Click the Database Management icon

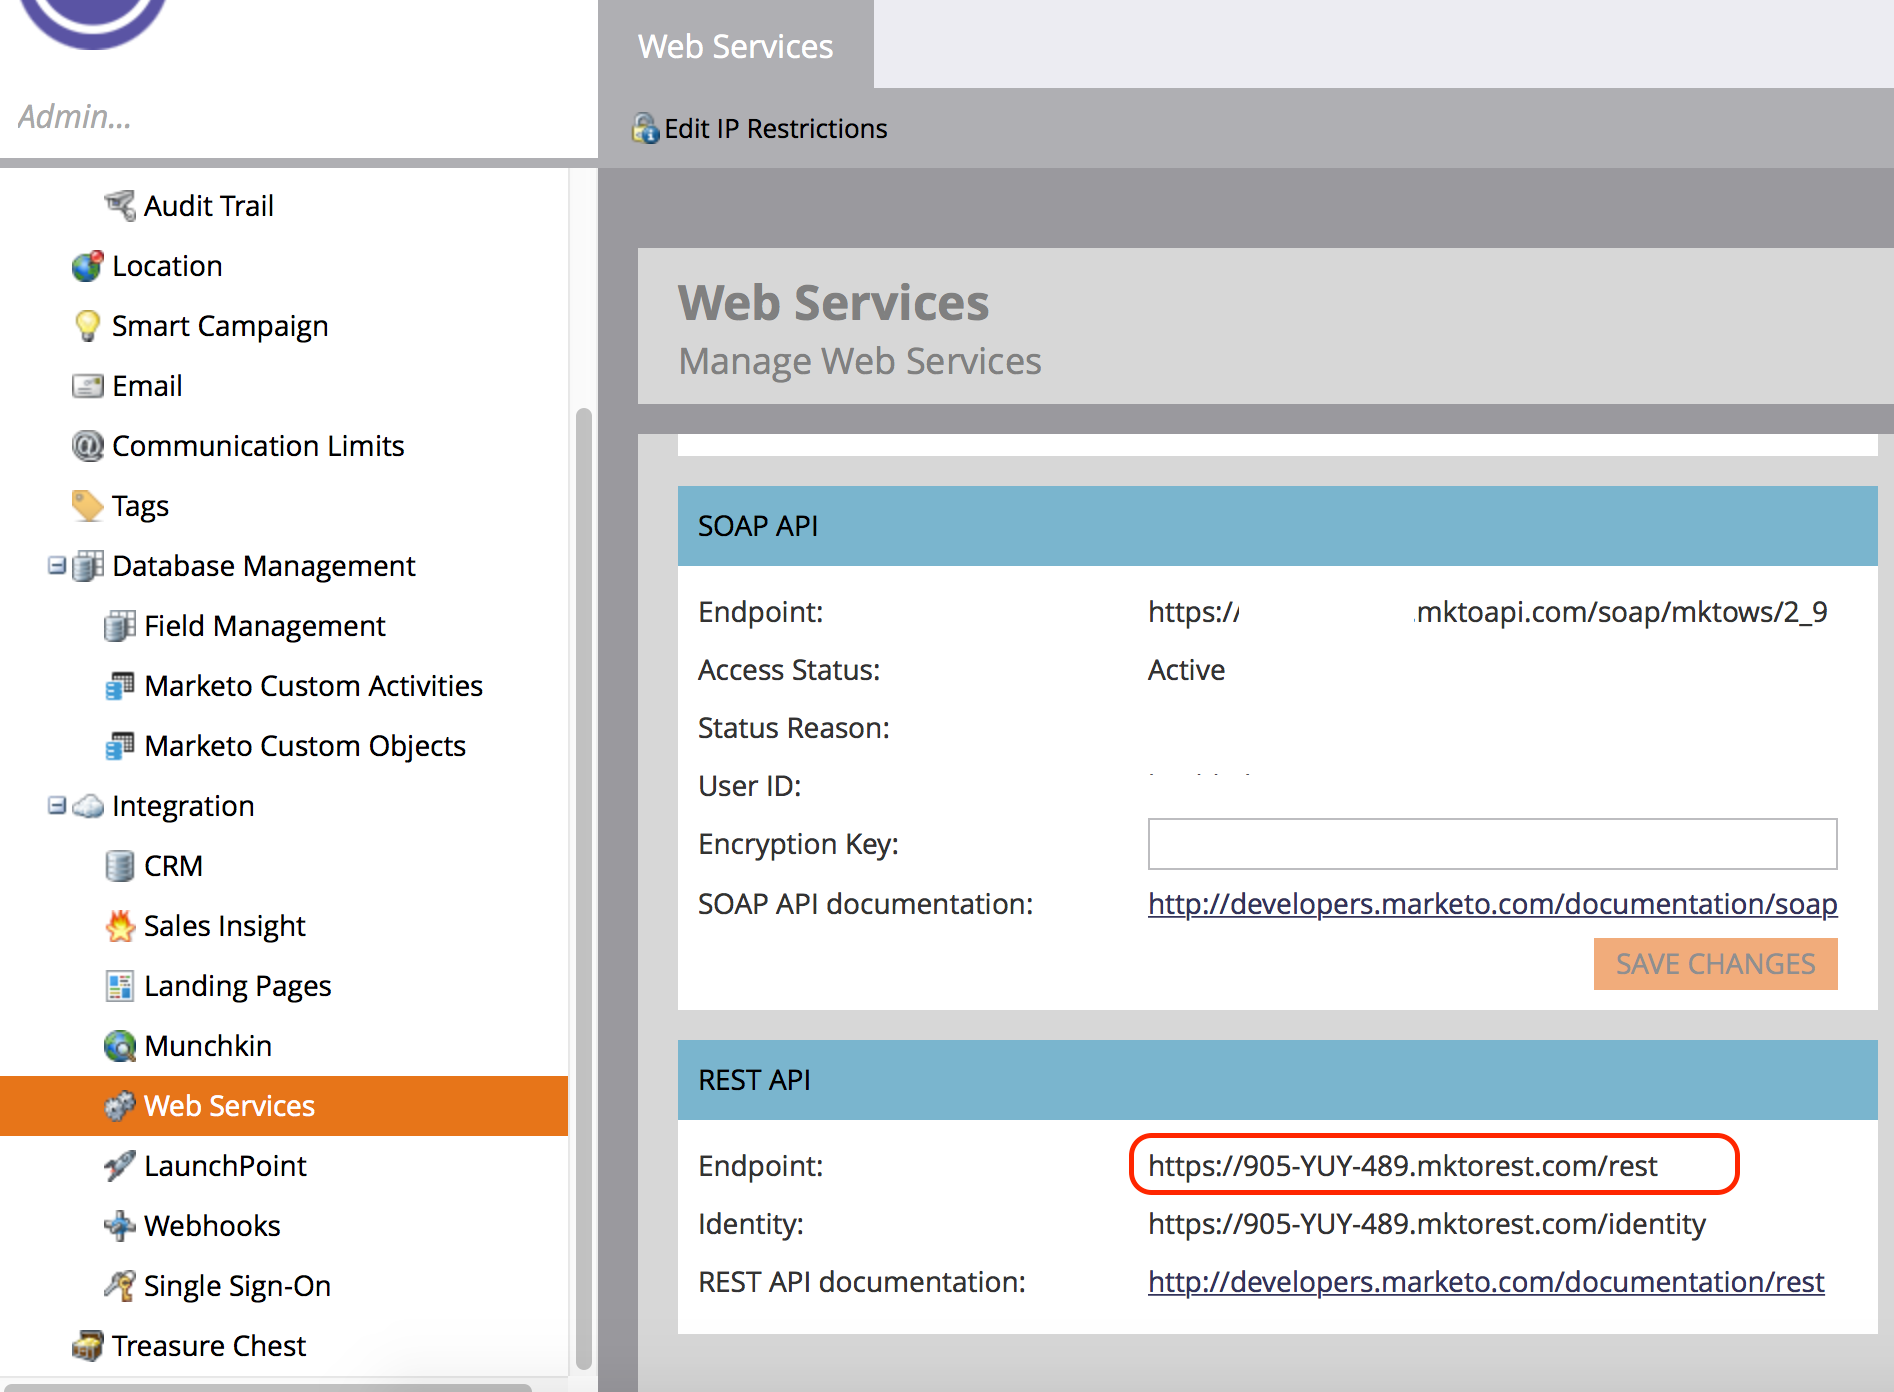tap(88, 566)
